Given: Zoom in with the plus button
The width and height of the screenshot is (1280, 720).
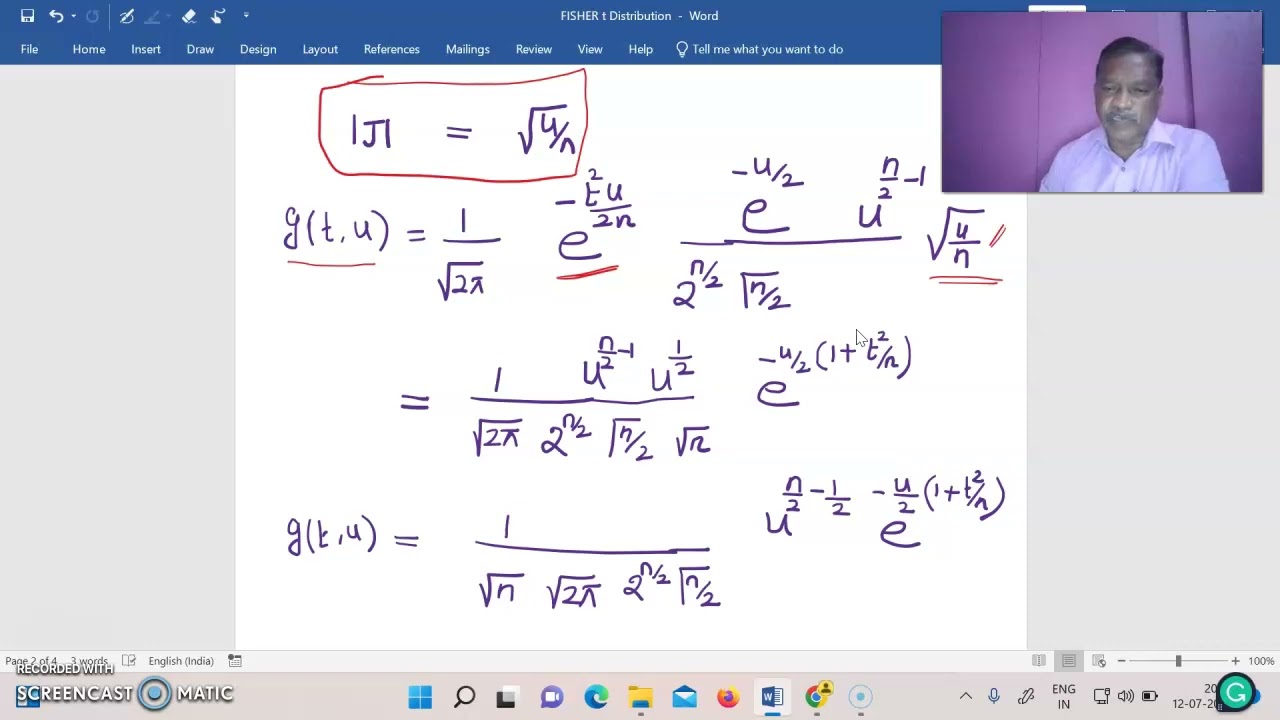Looking at the screenshot, I should coord(1235,661).
